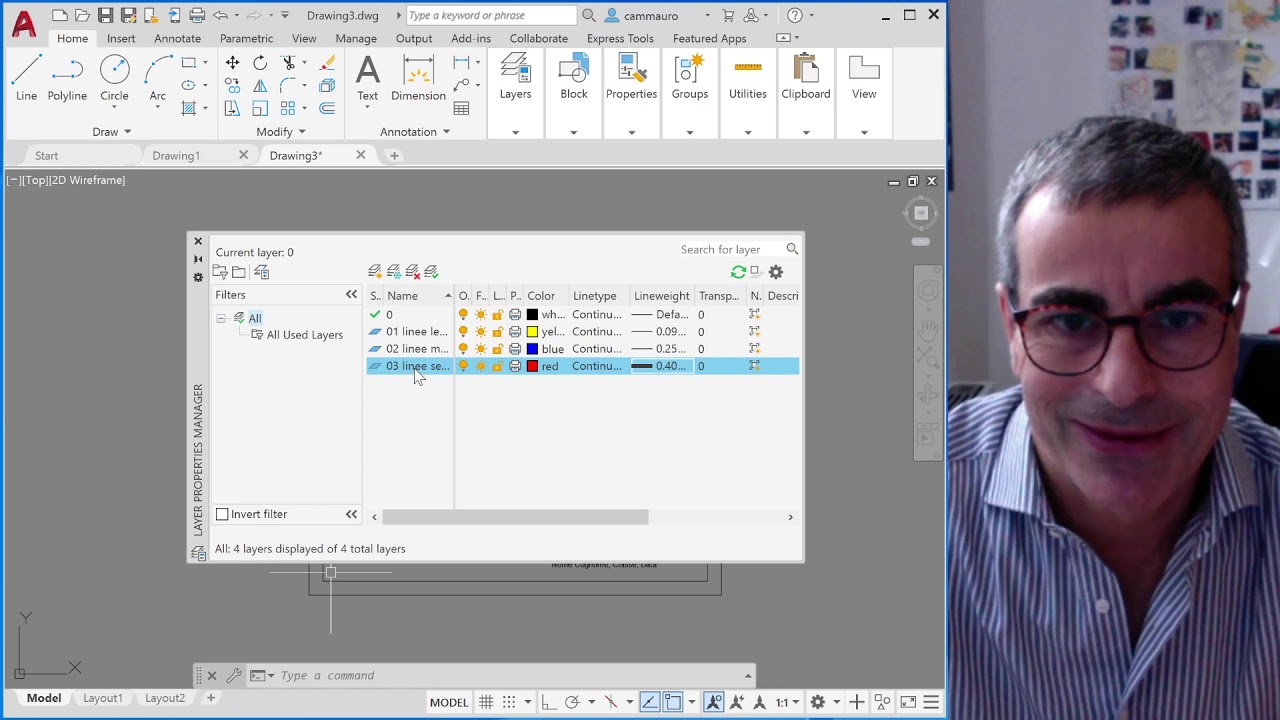Toggle Ortho mode in status bar
Screen dimensions: 1280x720
click(548, 702)
